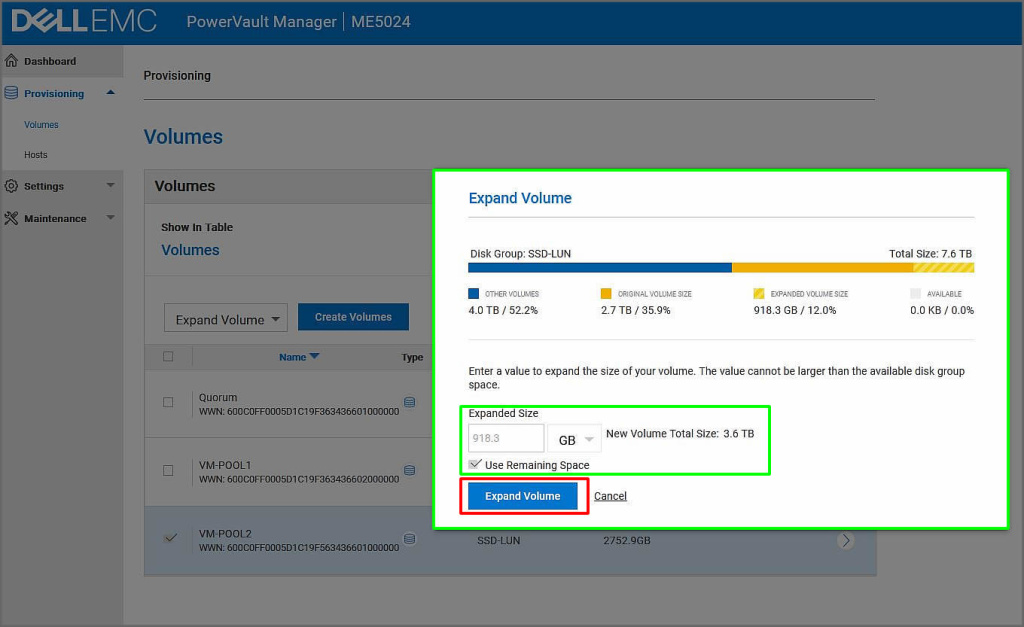
Task: Expand the Settings menu arrow in the sidebar
Action: click(110, 186)
